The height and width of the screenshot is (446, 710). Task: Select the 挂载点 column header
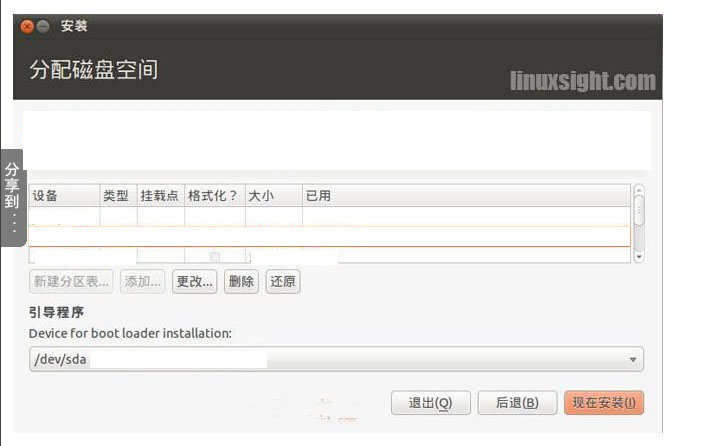click(x=161, y=196)
